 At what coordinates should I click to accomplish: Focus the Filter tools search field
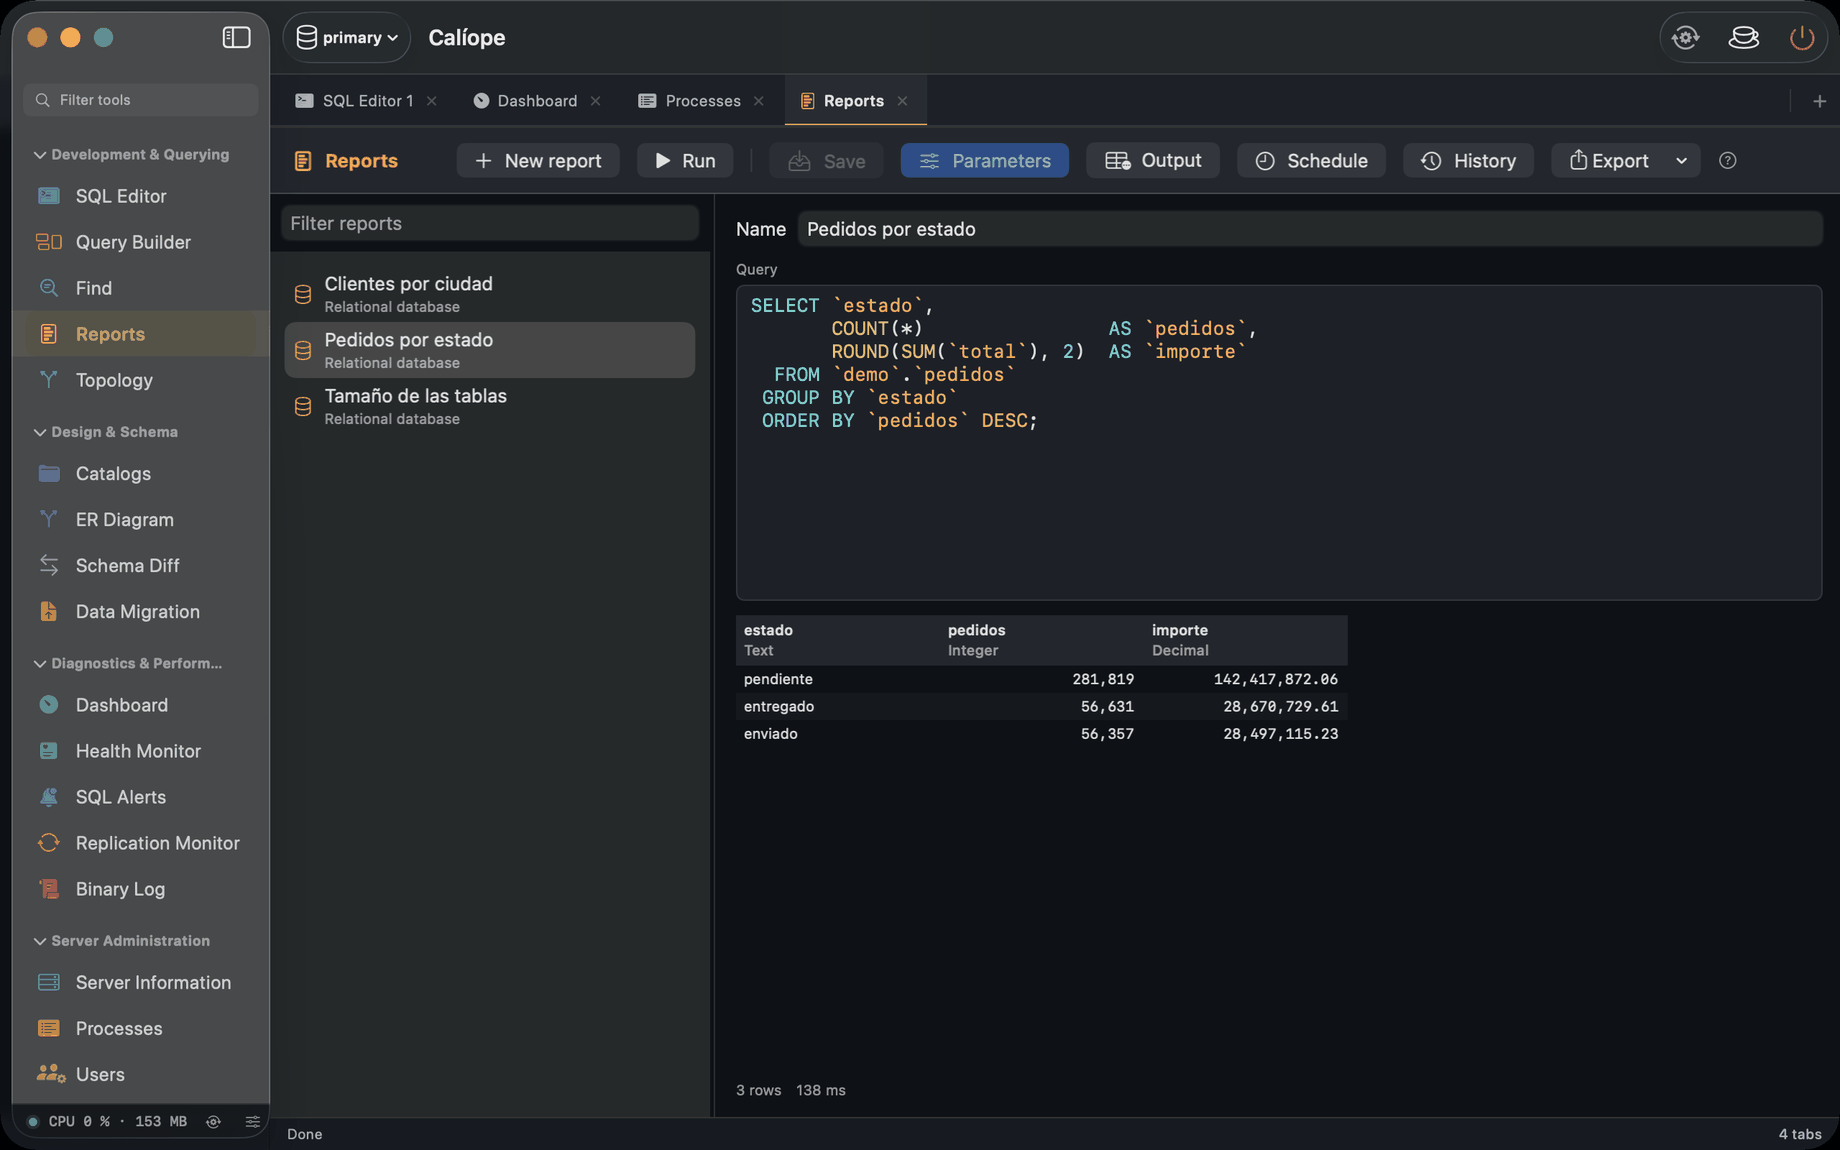tap(141, 100)
